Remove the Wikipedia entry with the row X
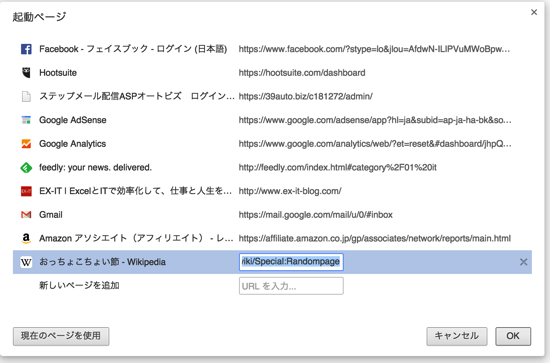The height and width of the screenshot is (363, 550). [523, 262]
